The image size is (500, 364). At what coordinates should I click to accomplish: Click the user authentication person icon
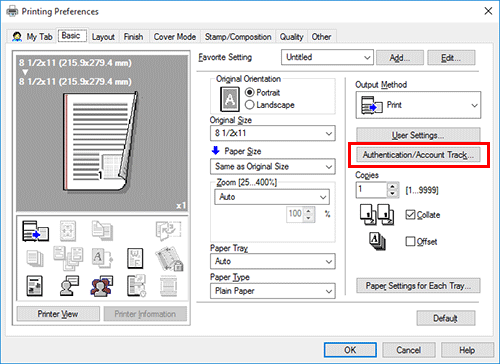69,286
